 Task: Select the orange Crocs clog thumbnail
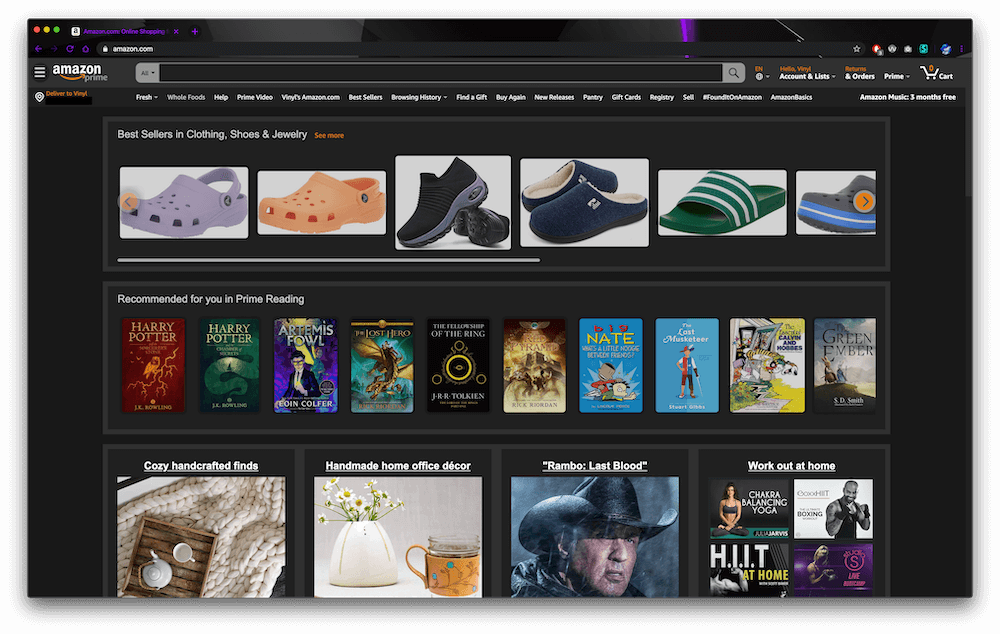pos(321,202)
